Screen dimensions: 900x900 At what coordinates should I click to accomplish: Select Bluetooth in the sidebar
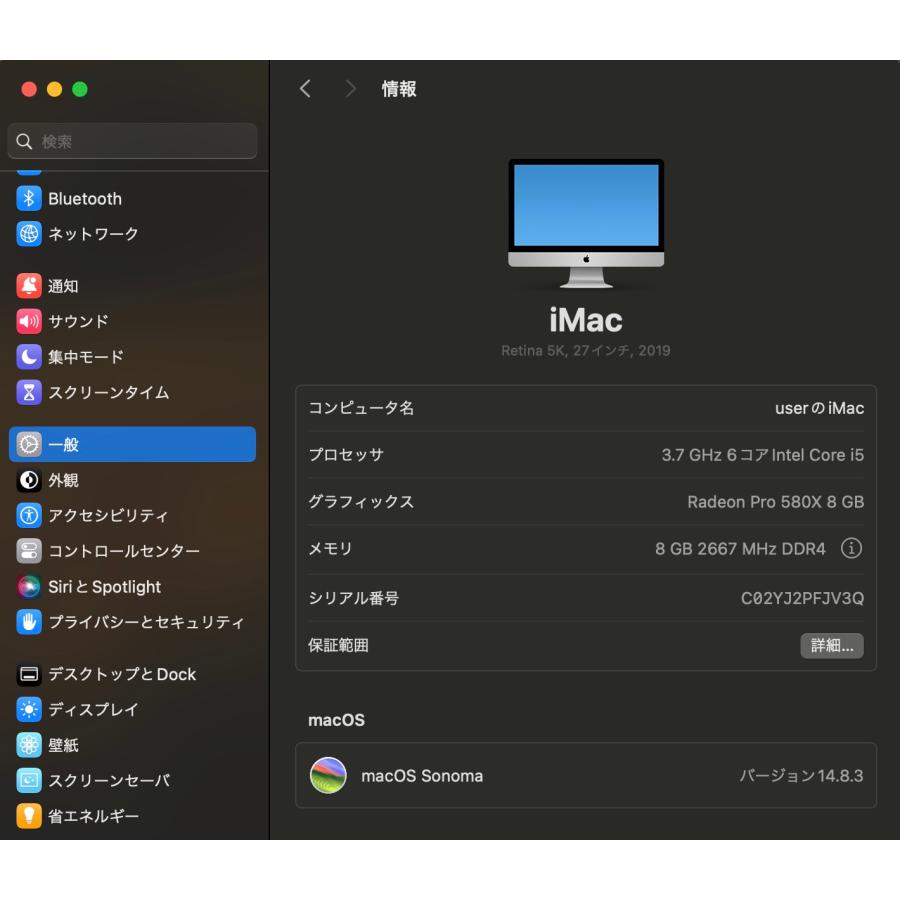coord(133,199)
